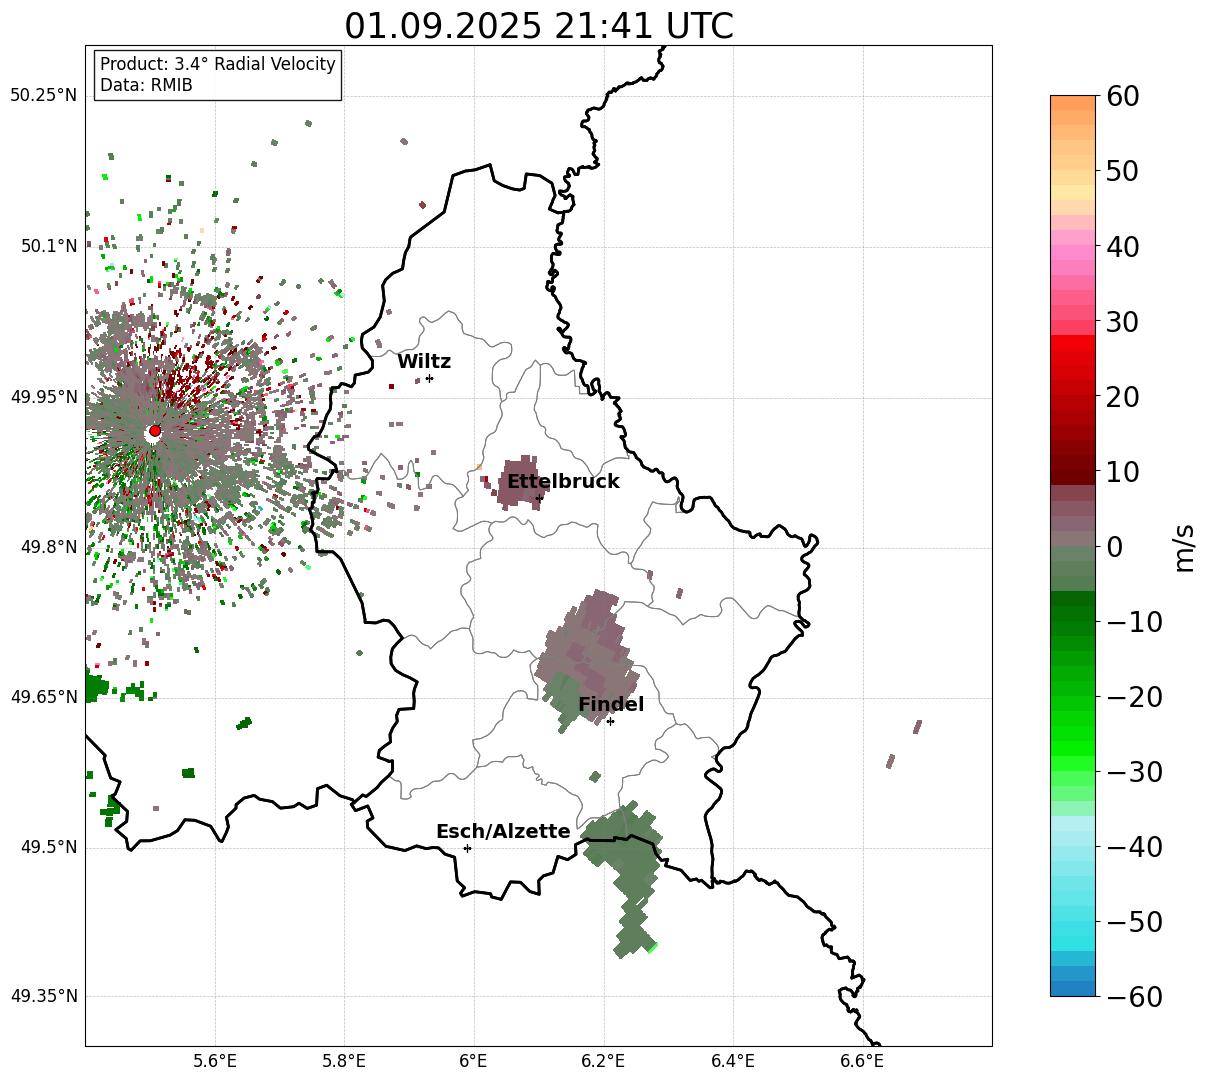Click the colorbar tick label 10
The height and width of the screenshot is (1081, 1207).
pos(1124,472)
